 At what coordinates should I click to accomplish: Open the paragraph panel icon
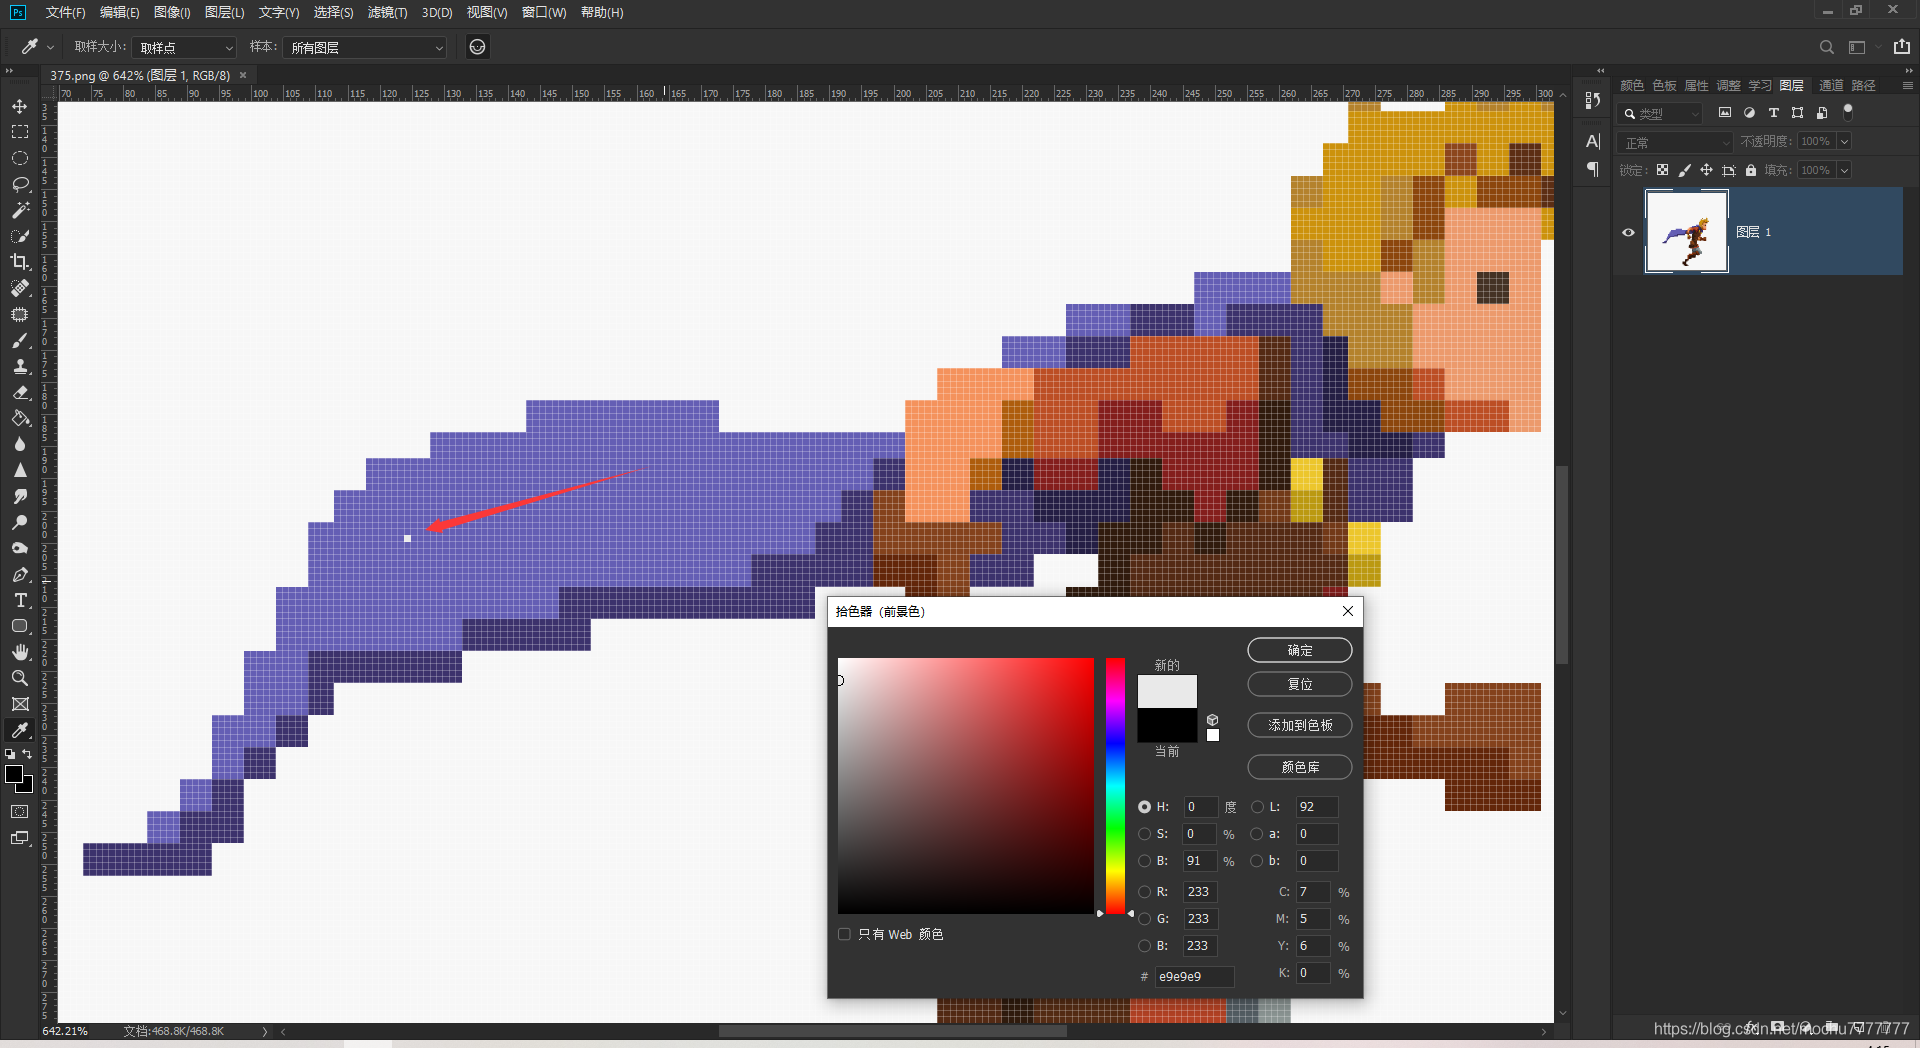1593,169
